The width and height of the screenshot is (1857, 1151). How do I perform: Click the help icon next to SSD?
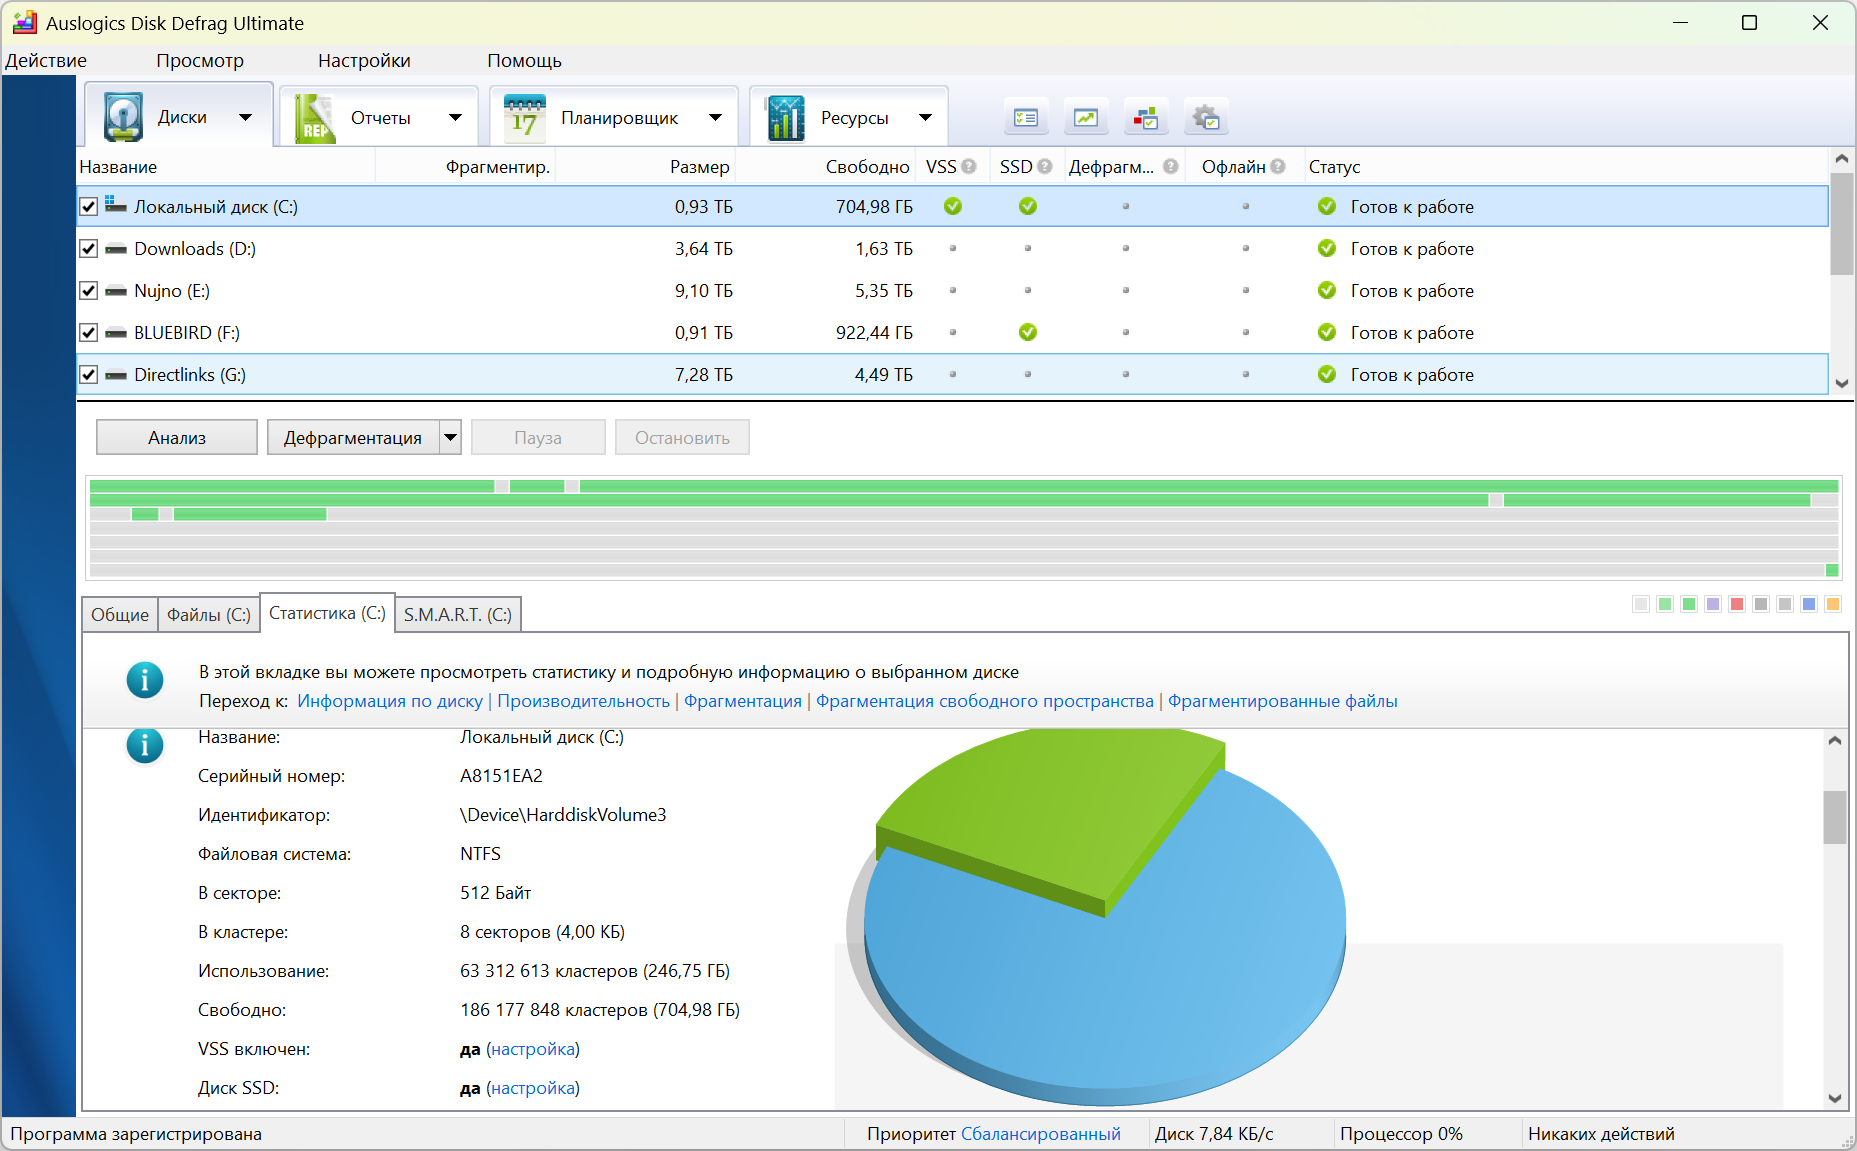1045,167
